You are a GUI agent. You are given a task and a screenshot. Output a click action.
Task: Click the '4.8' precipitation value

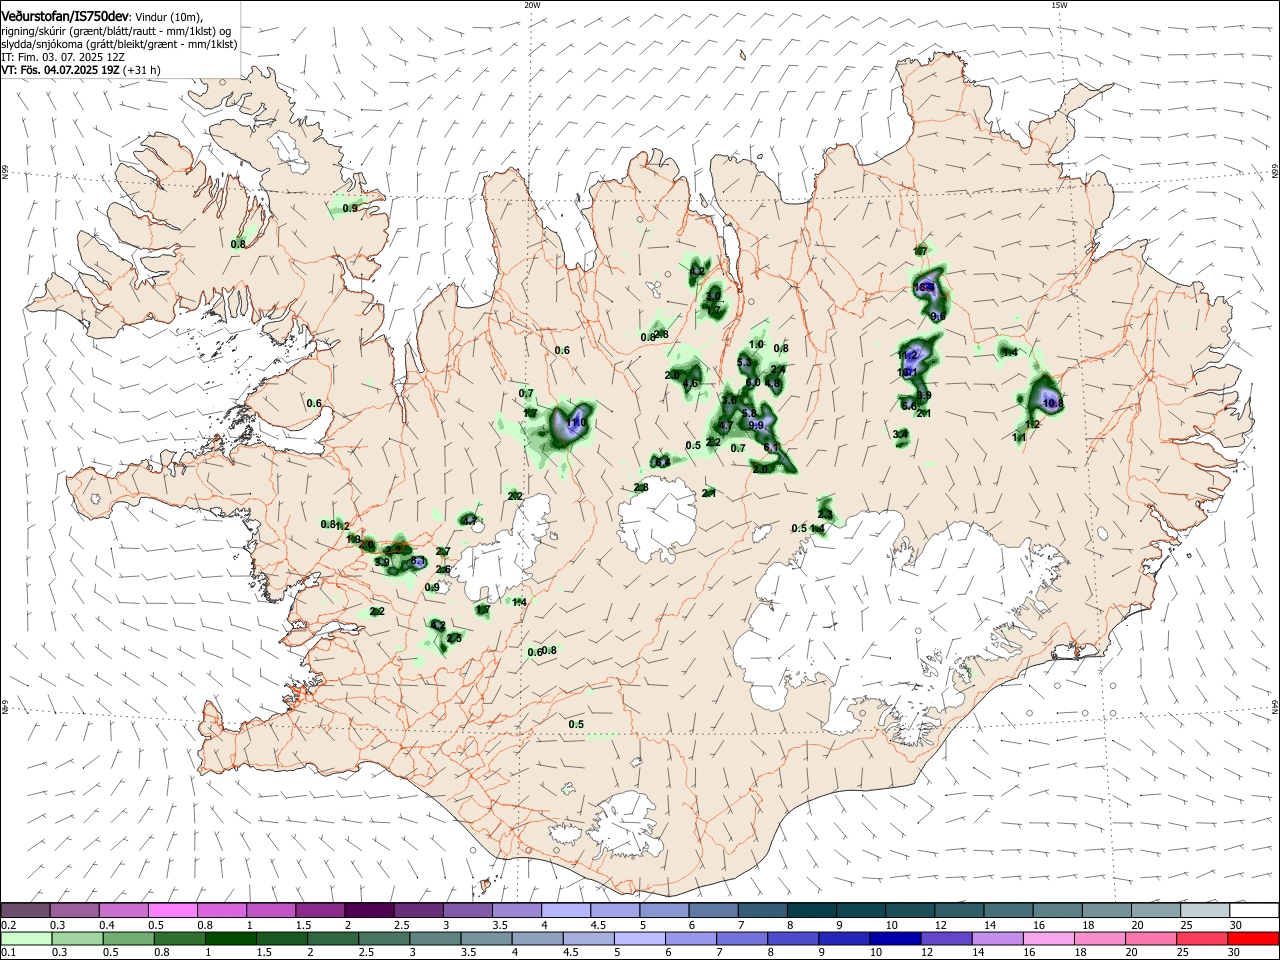pos(772,384)
